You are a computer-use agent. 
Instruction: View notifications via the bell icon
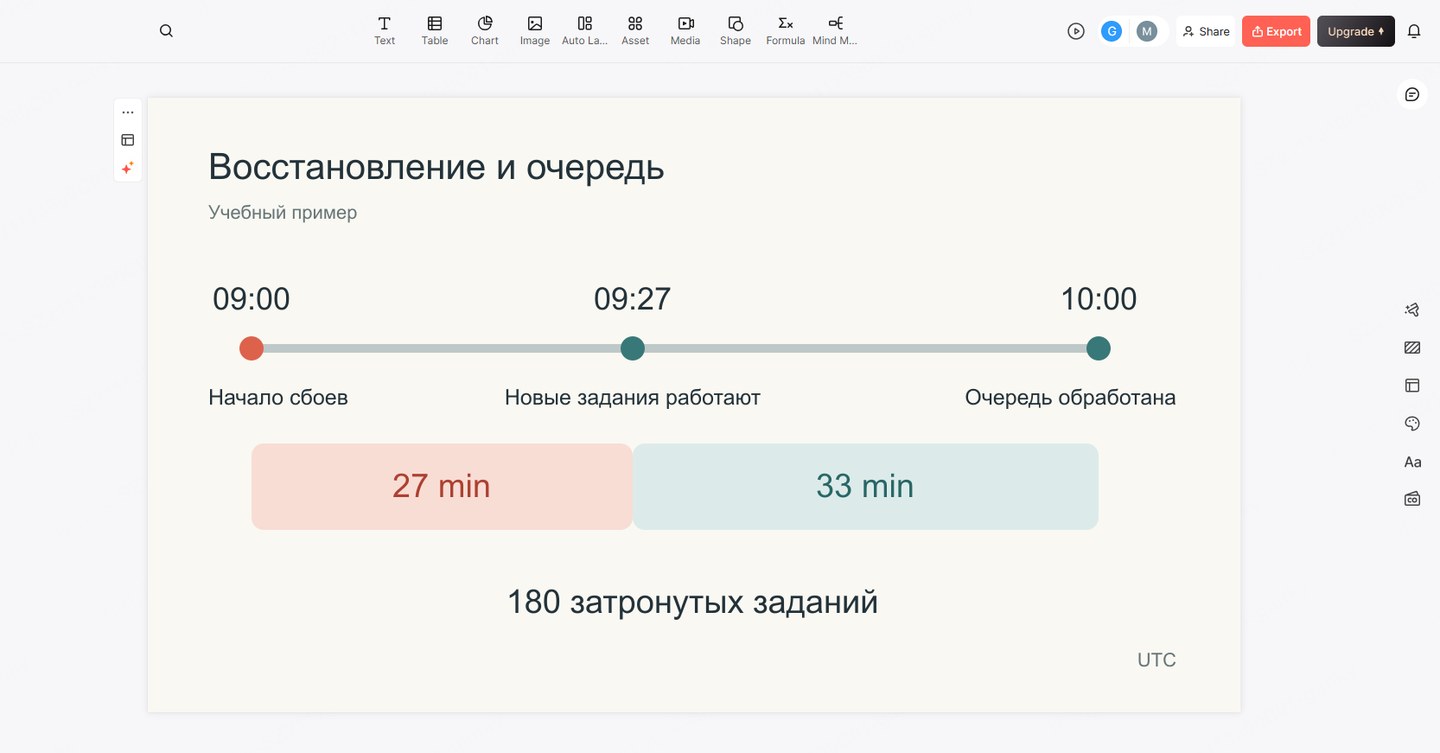1414,31
